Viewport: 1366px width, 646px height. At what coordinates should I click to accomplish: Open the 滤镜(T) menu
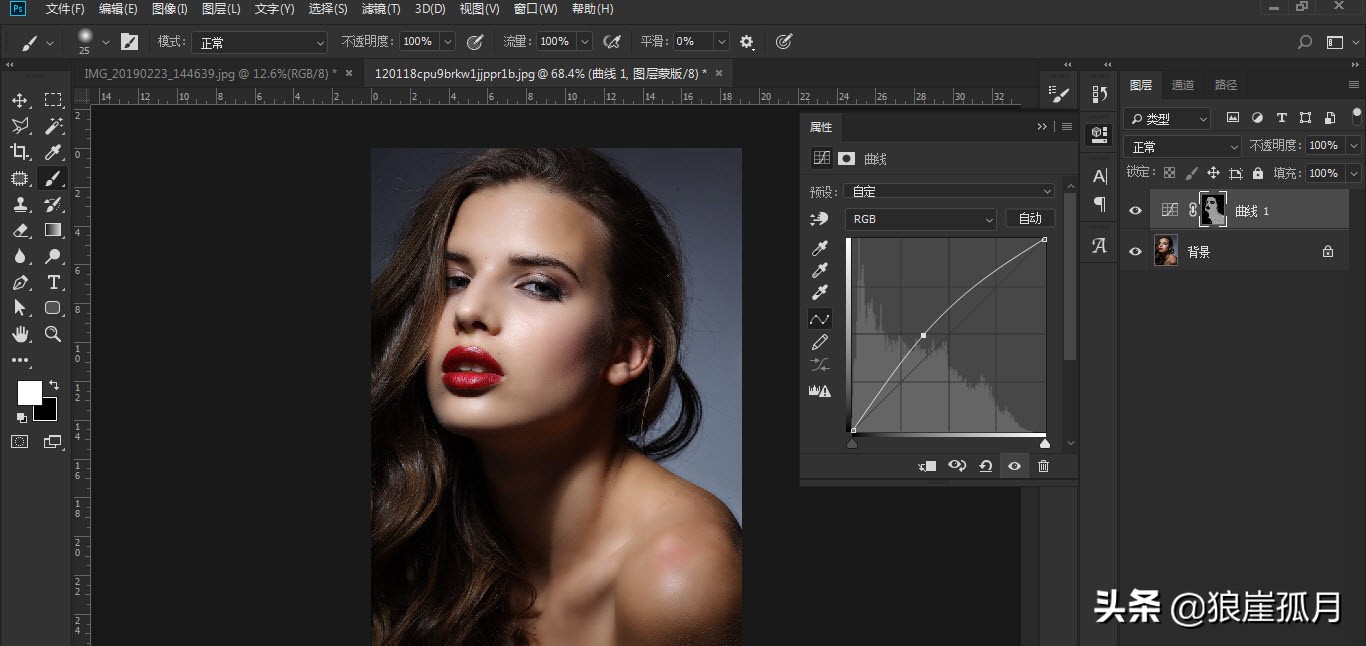(381, 9)
